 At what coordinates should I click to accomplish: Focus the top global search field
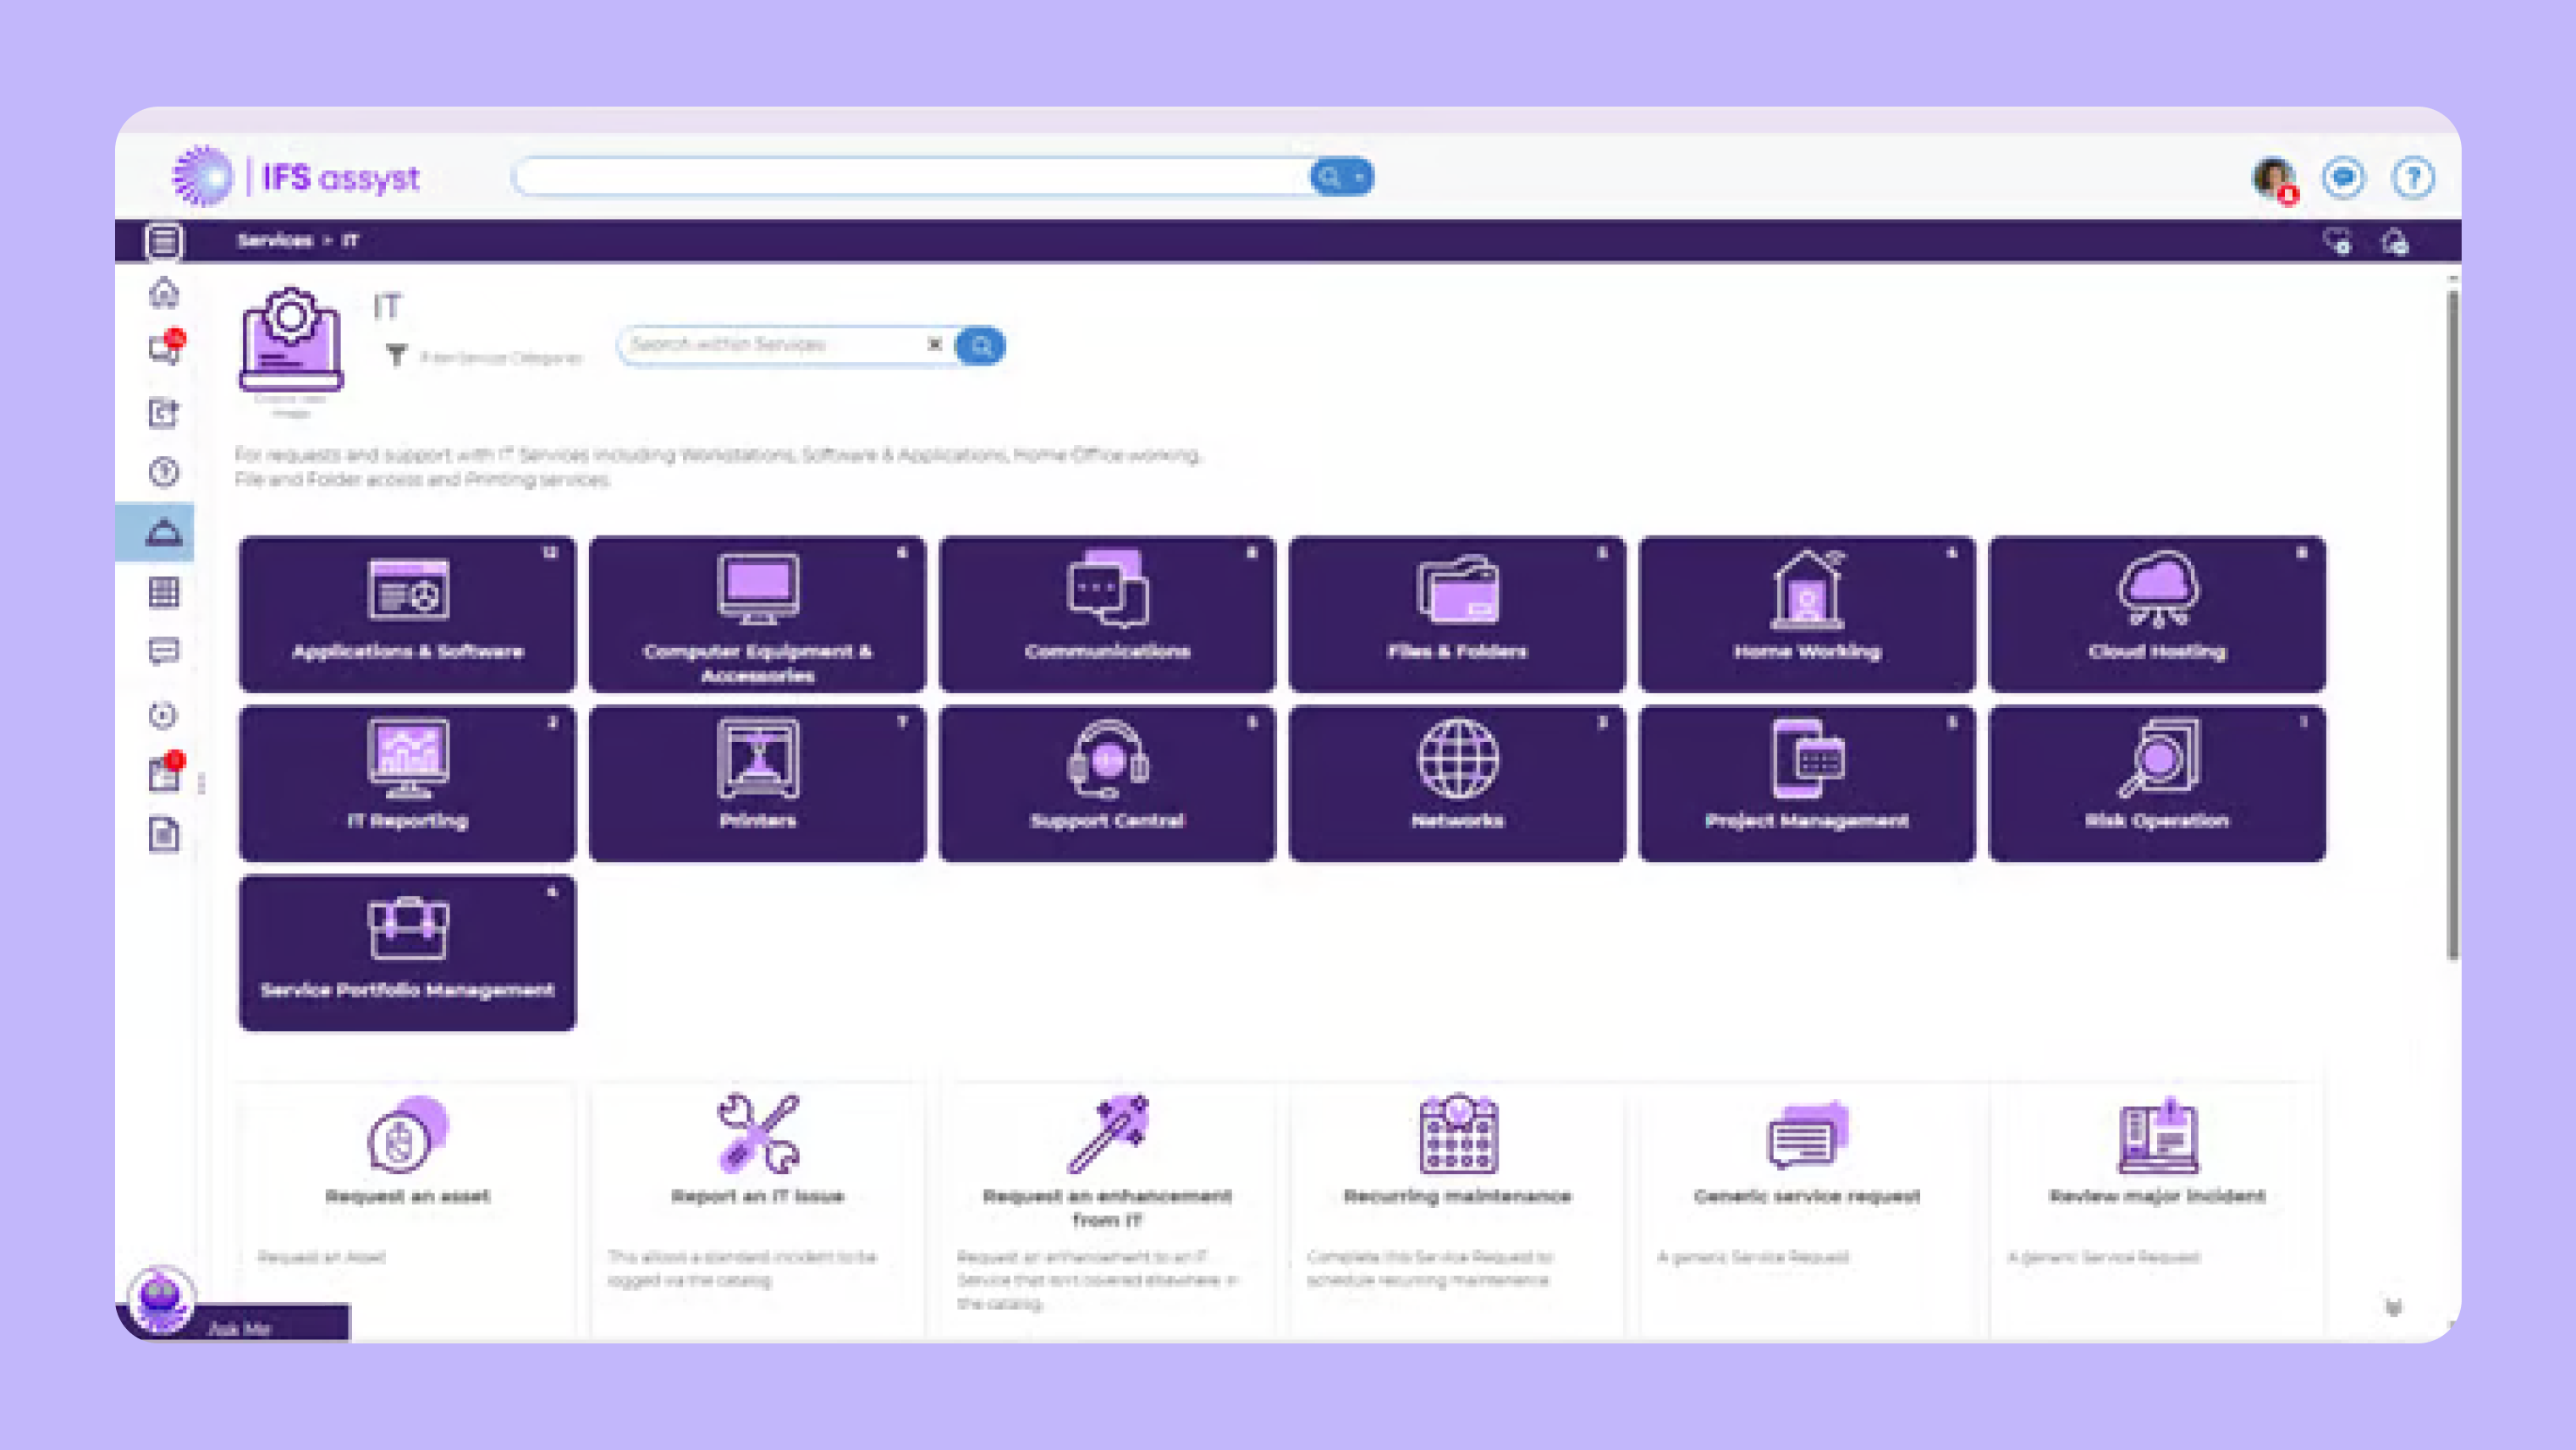pyautogui.click(x=912, y=177)
